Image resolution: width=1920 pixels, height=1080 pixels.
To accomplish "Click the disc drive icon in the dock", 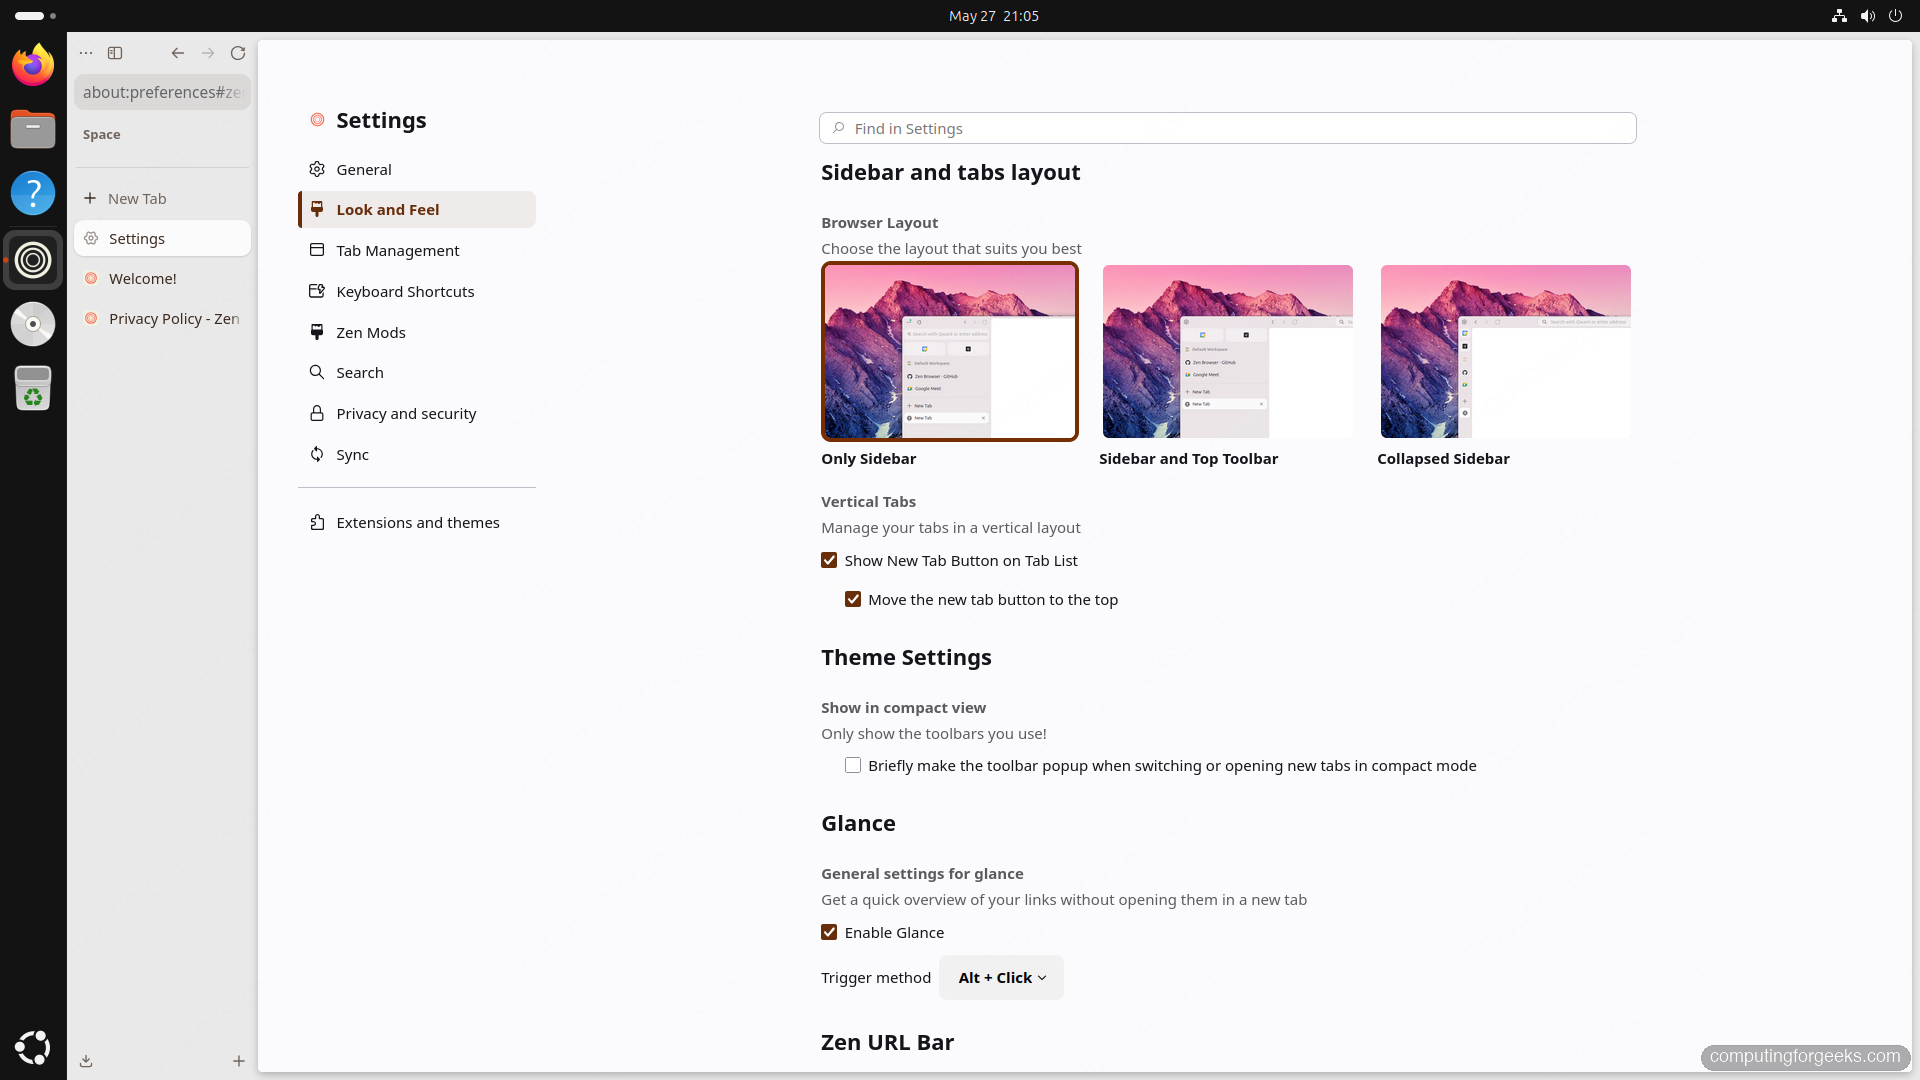I will coord(33,324).
